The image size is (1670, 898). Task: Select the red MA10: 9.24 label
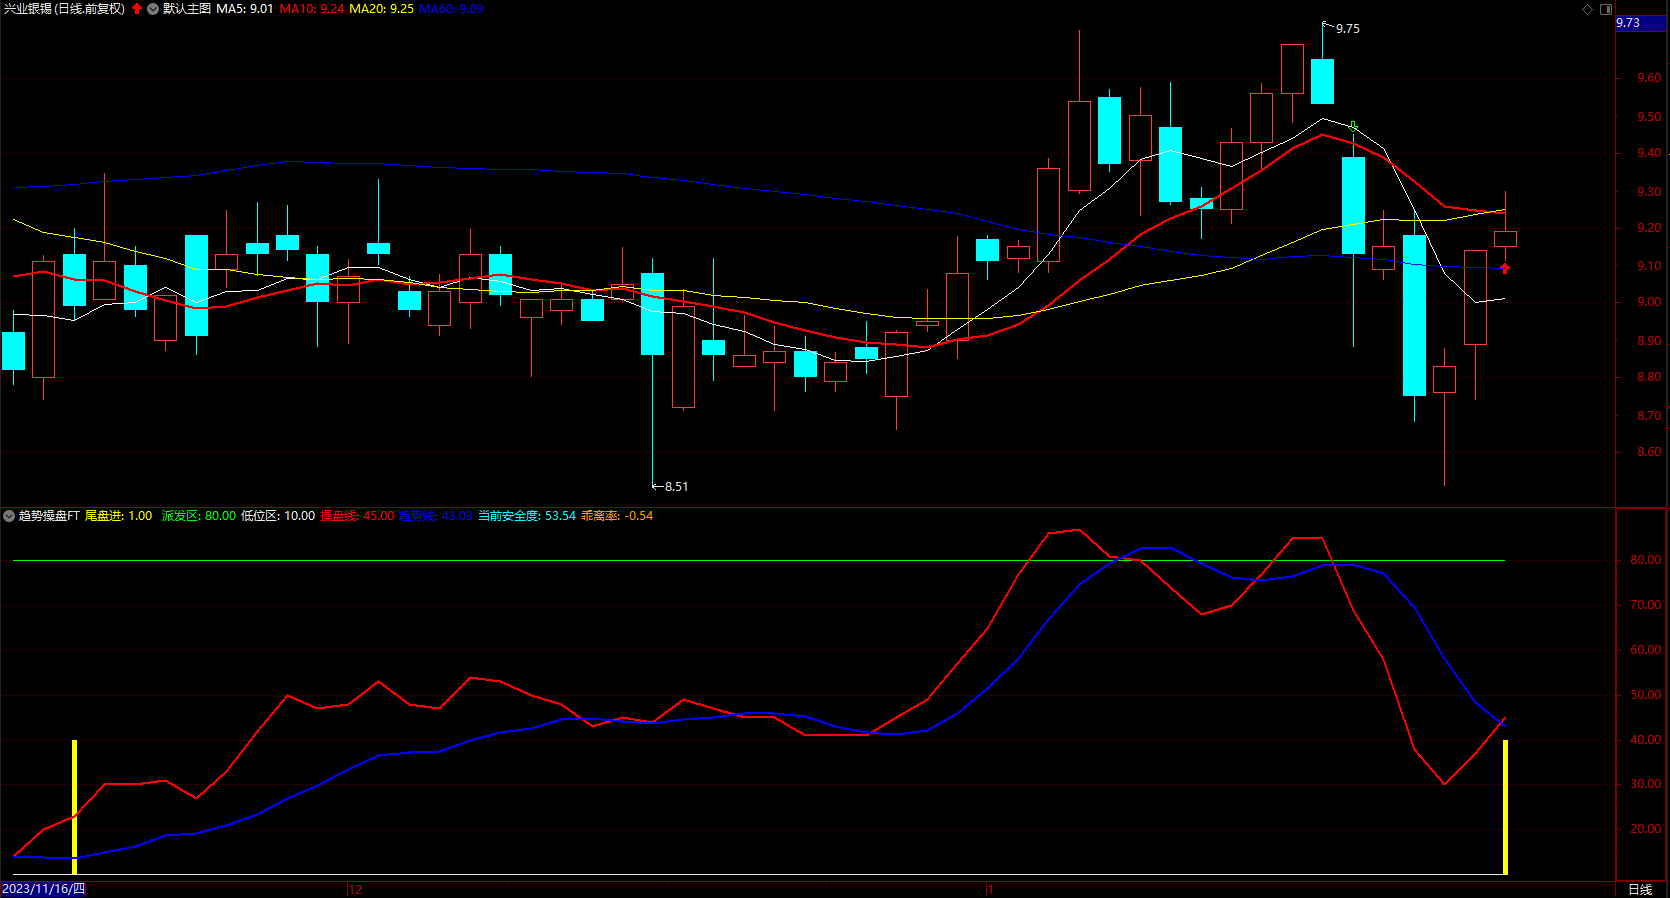point(312,9)
